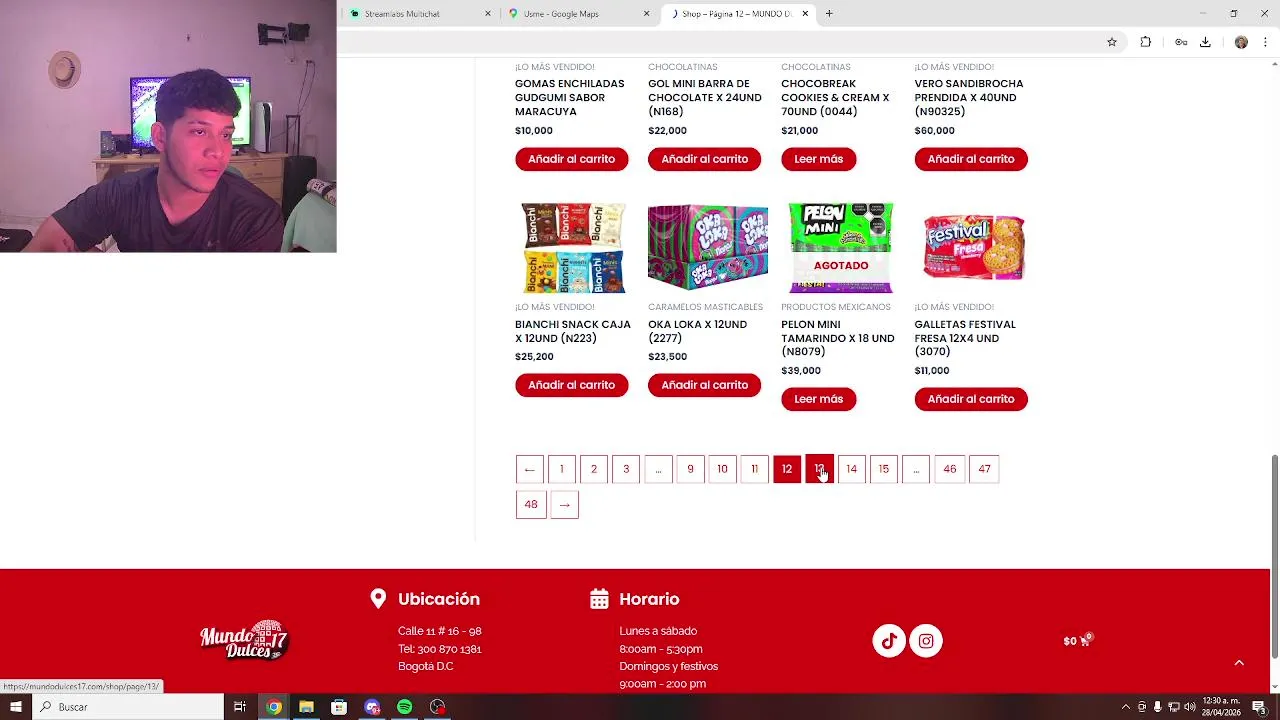Open the Chrome profile avatar

[x=1241, y=42]
